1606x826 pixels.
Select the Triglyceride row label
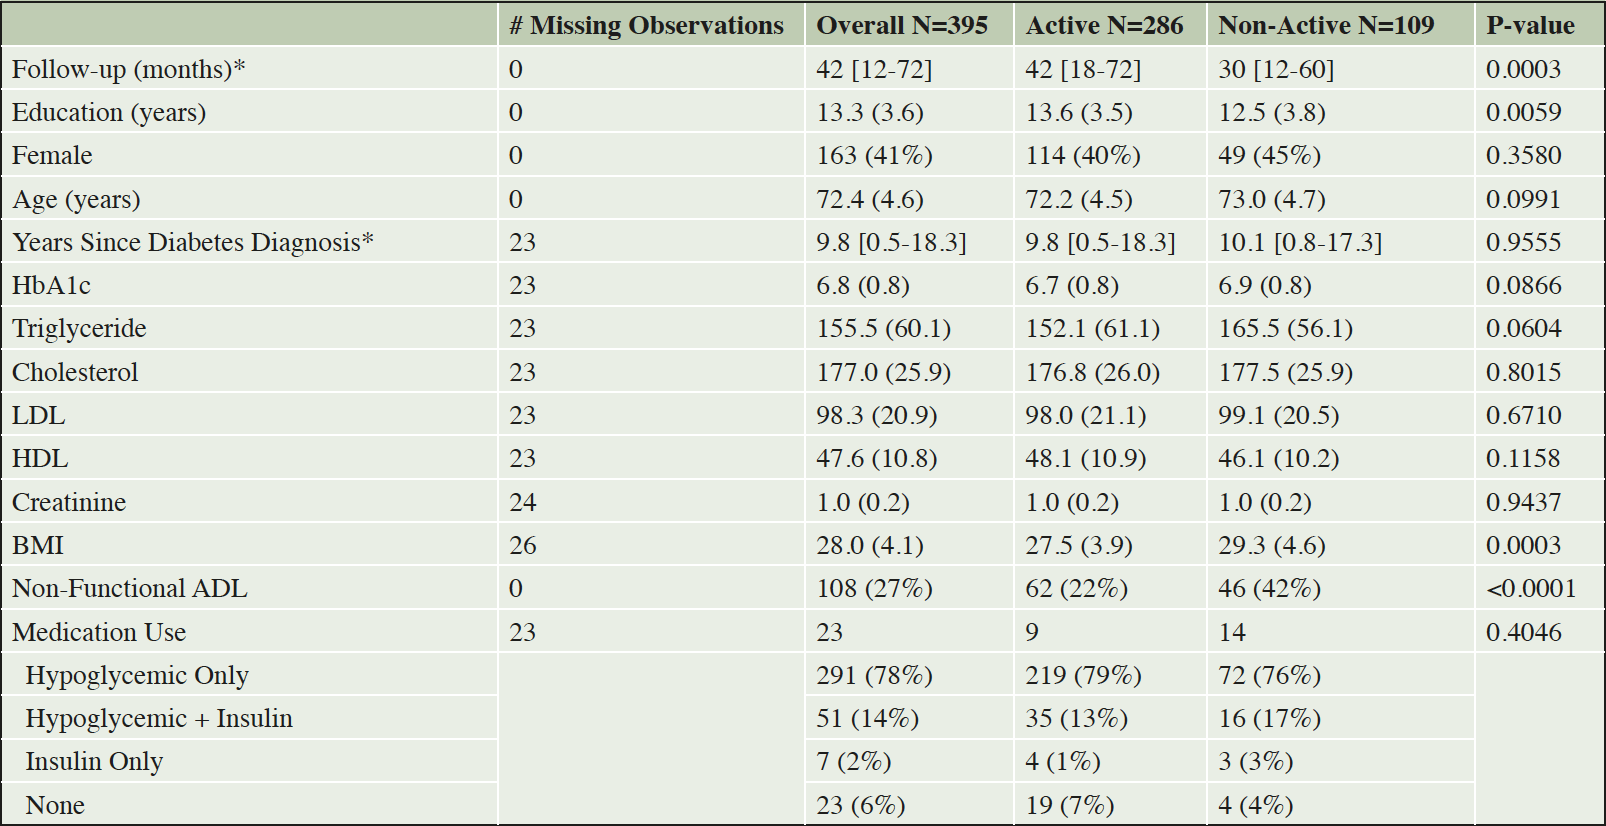pyautogui.click(x=79, y=329)
